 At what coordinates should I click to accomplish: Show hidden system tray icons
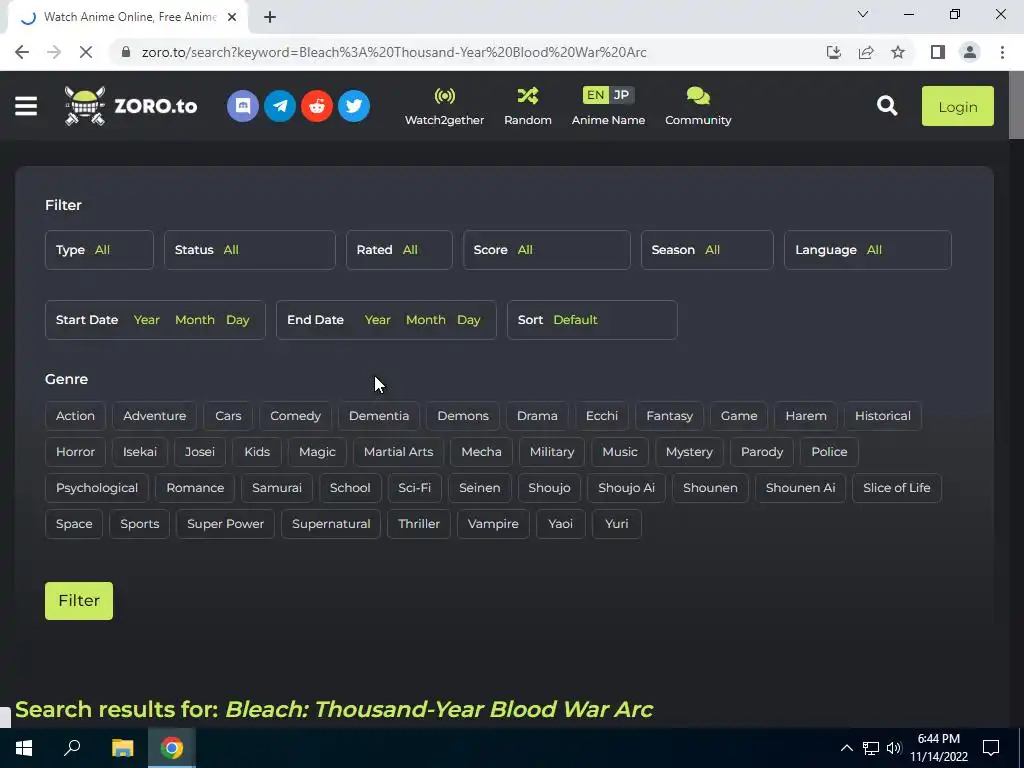[846, 748]
